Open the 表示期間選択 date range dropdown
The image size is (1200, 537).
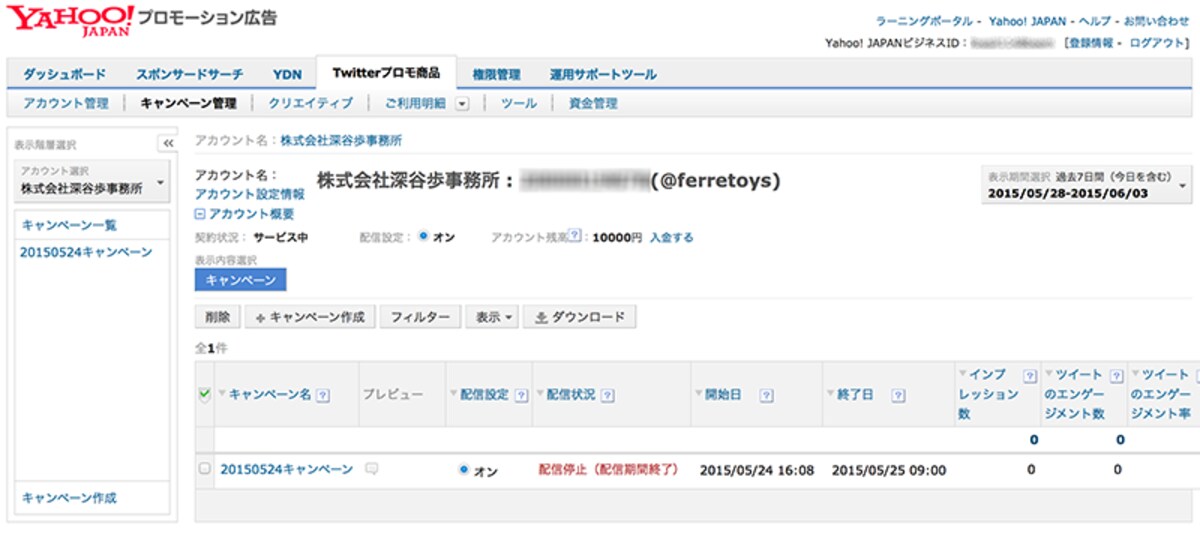pos(1086,184)
